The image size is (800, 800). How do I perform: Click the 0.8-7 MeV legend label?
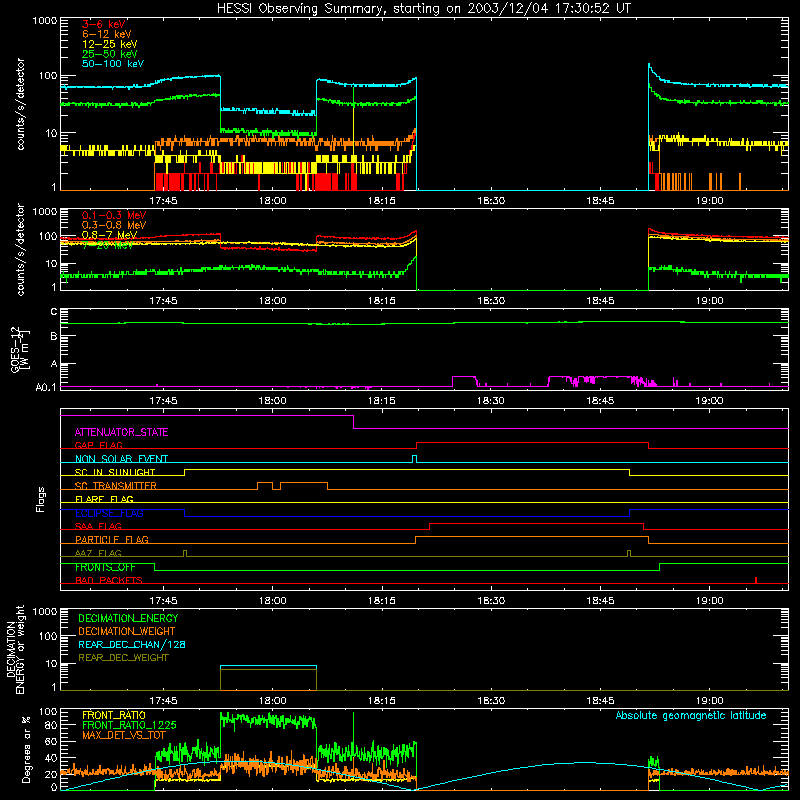click(x=110, y=235)
